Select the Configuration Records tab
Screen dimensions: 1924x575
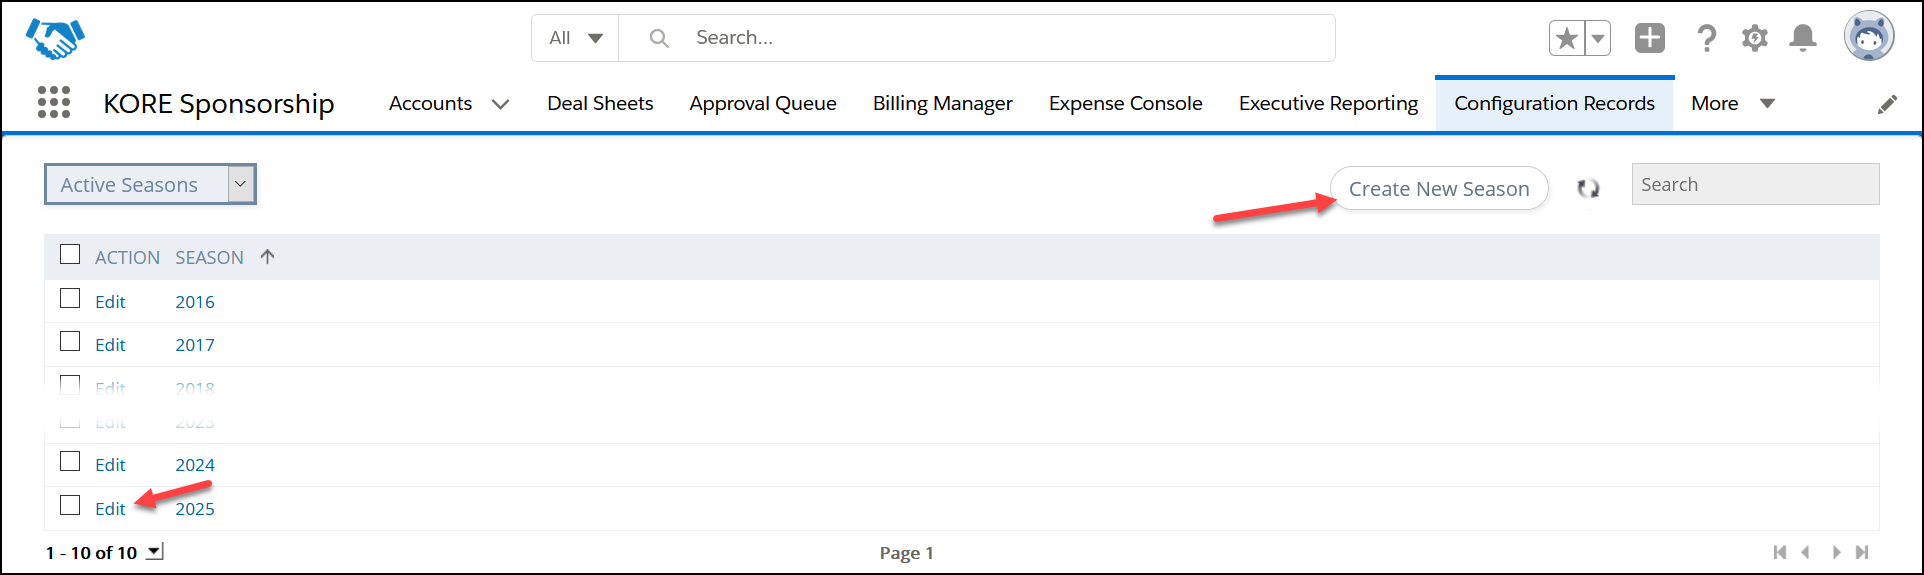1555,103
